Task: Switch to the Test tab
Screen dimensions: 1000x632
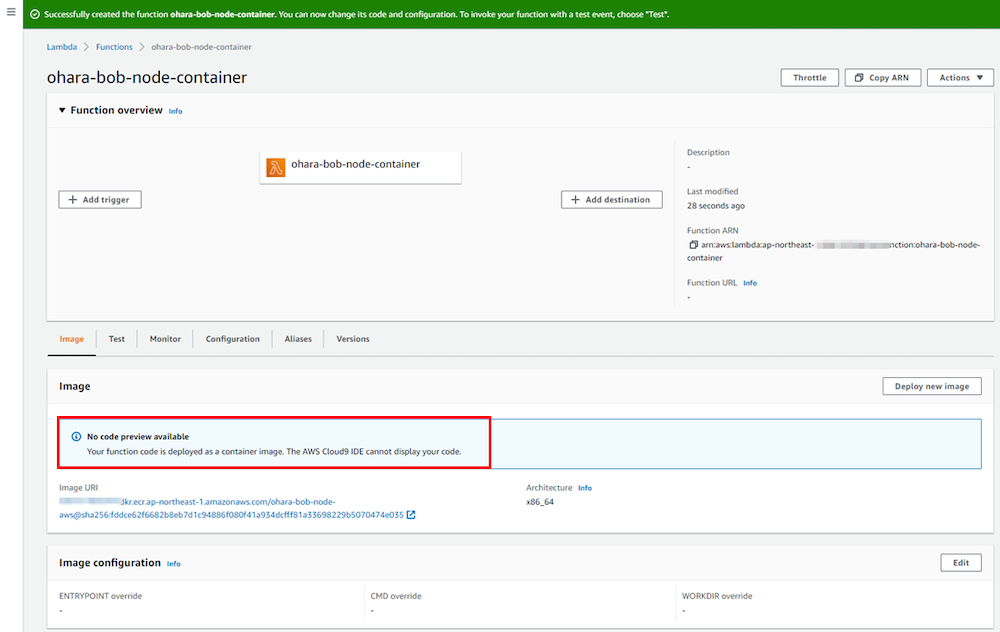Action: 117,339
